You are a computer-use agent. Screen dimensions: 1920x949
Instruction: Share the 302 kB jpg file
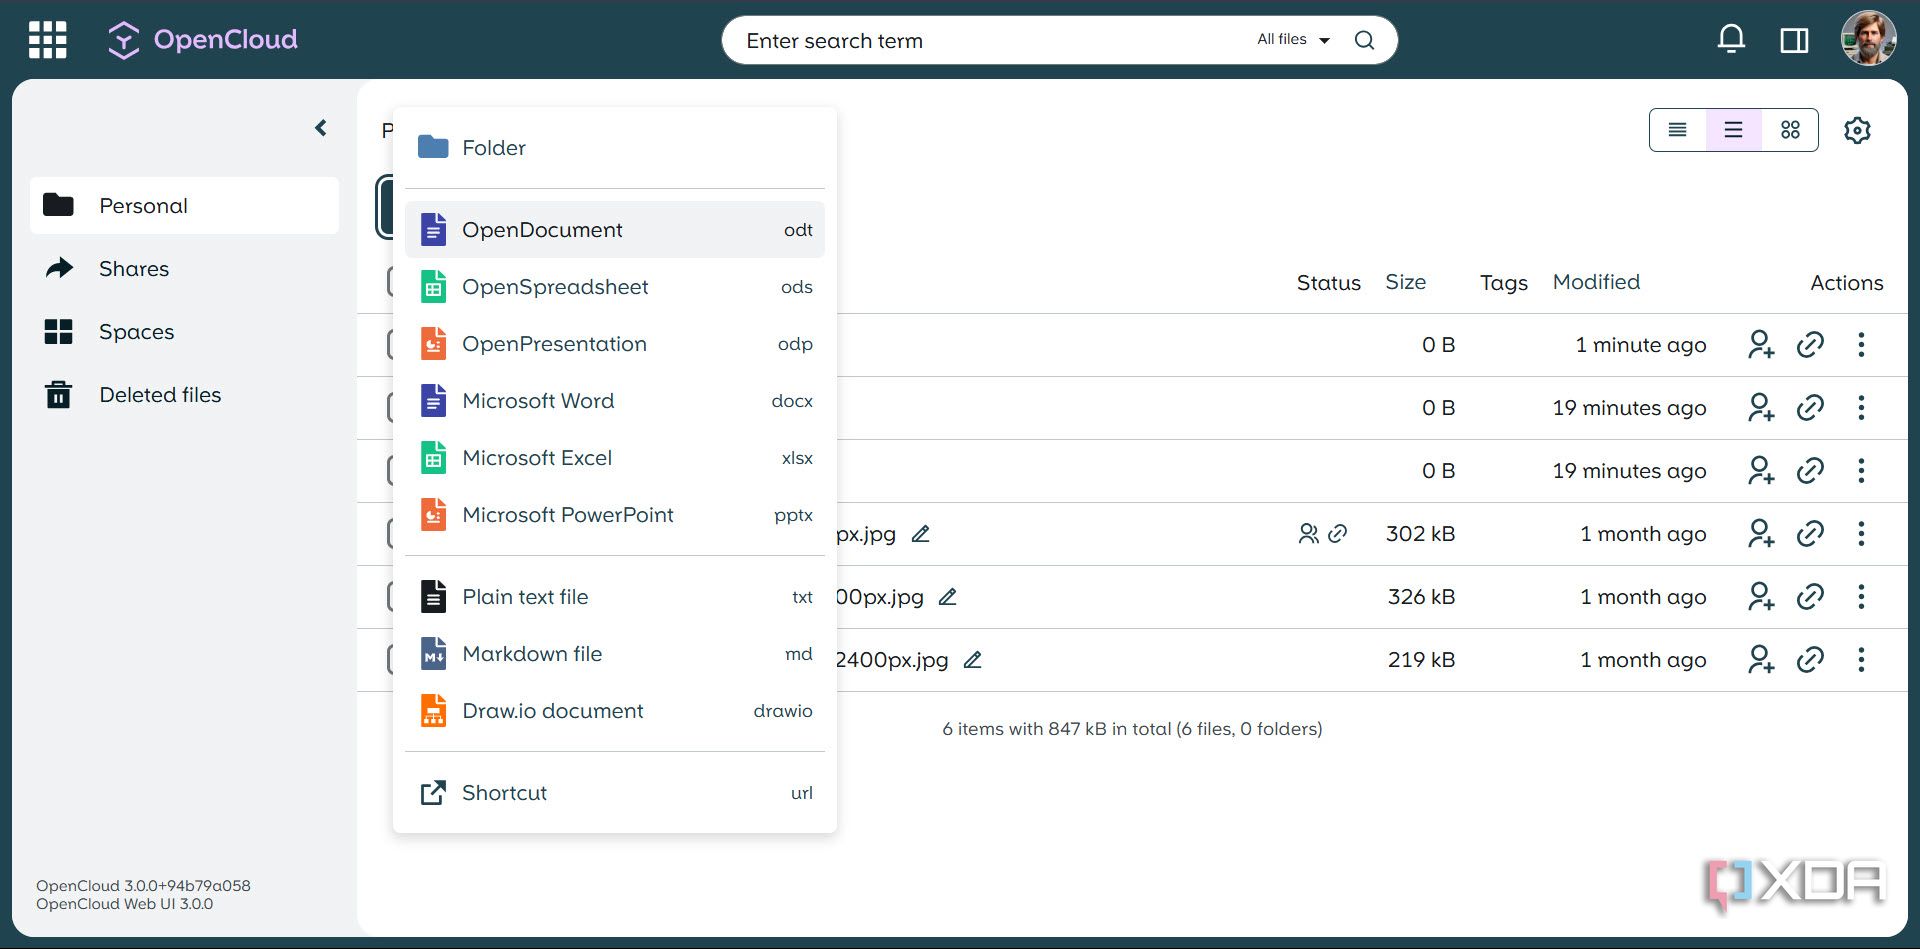1761,534
